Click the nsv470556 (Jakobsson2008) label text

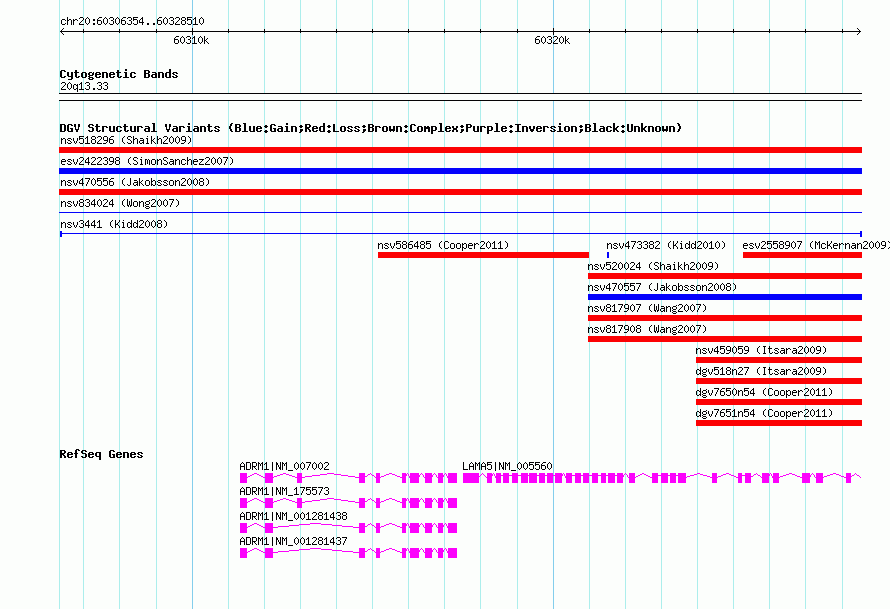[135, 182]
